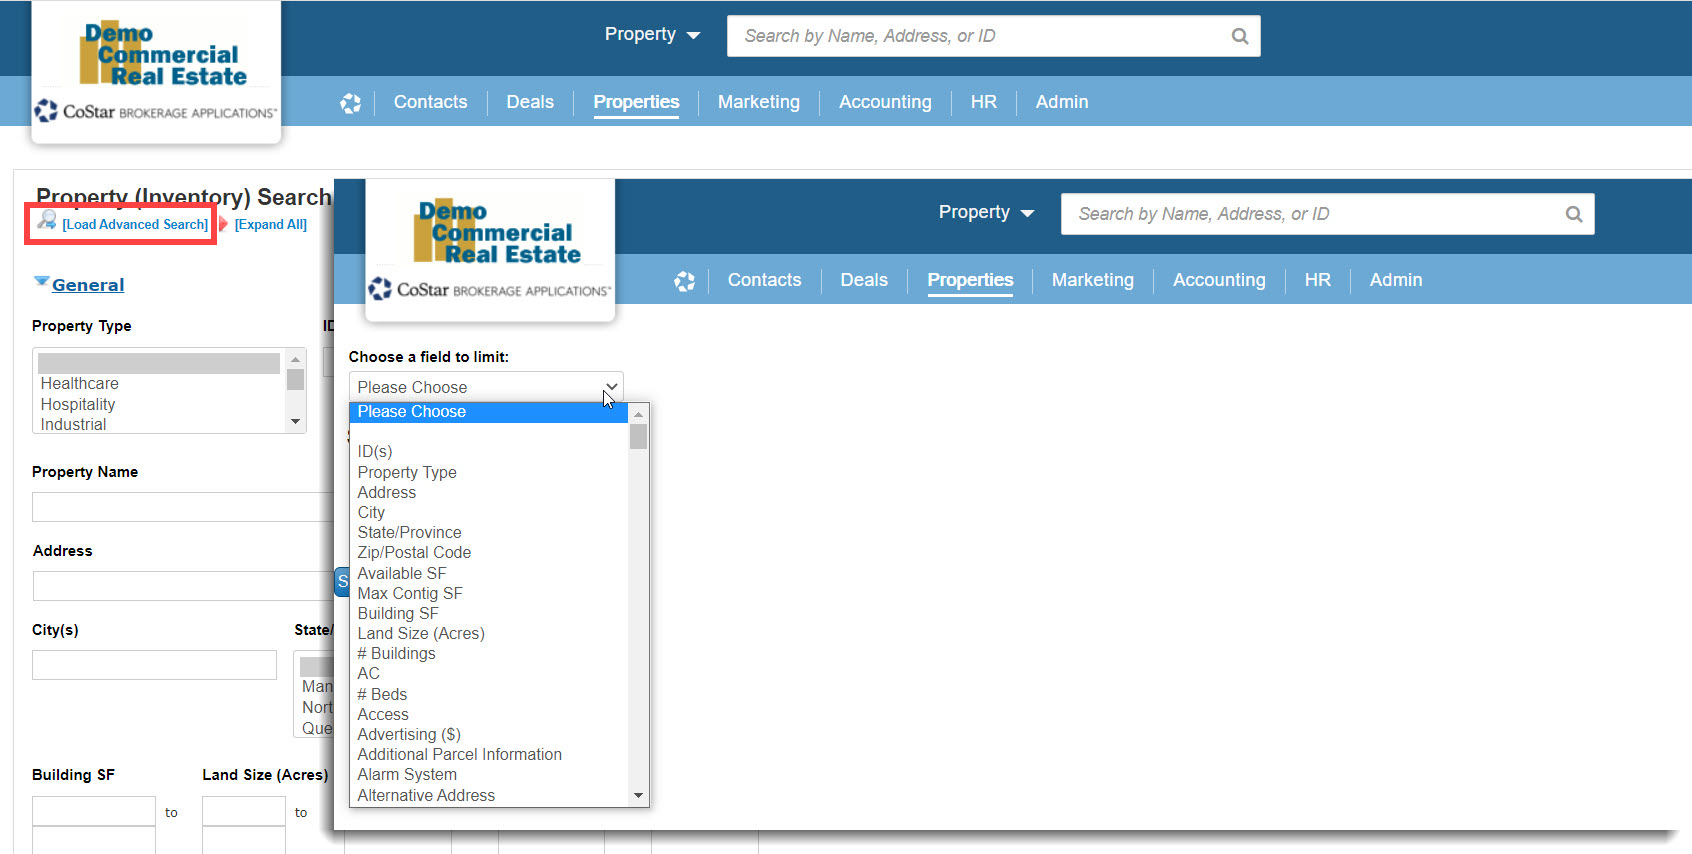Select City from the field dropdown list
The image size is (1692, 854).
489,513
